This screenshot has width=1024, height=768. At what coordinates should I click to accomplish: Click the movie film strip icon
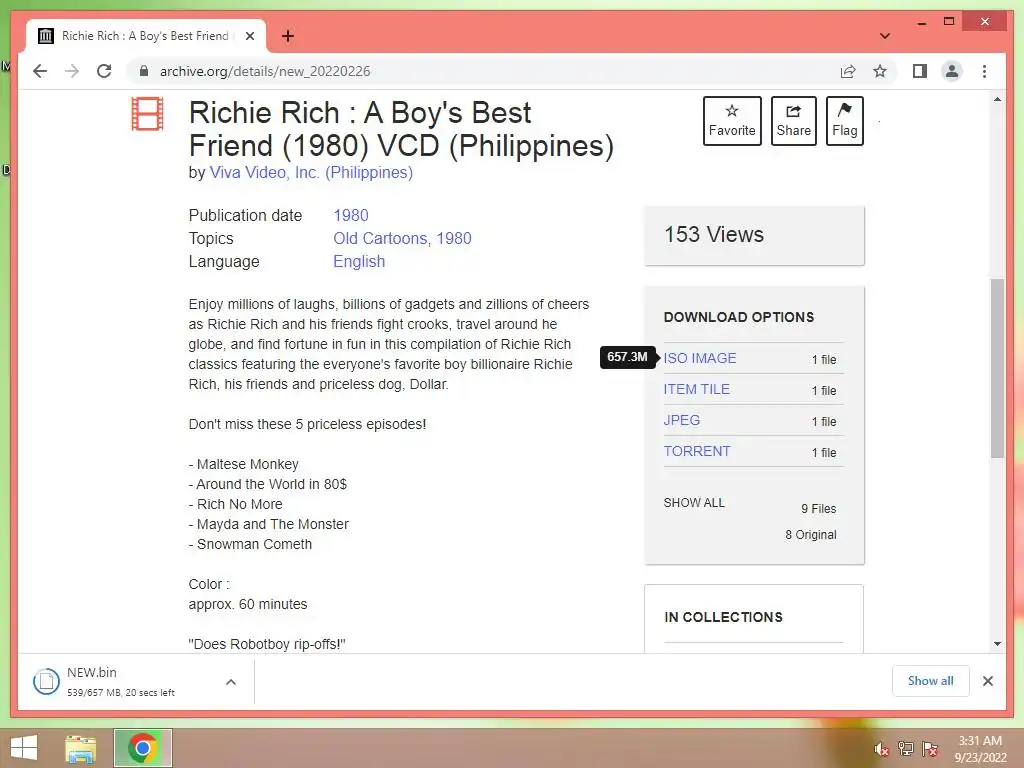point(147,114)
